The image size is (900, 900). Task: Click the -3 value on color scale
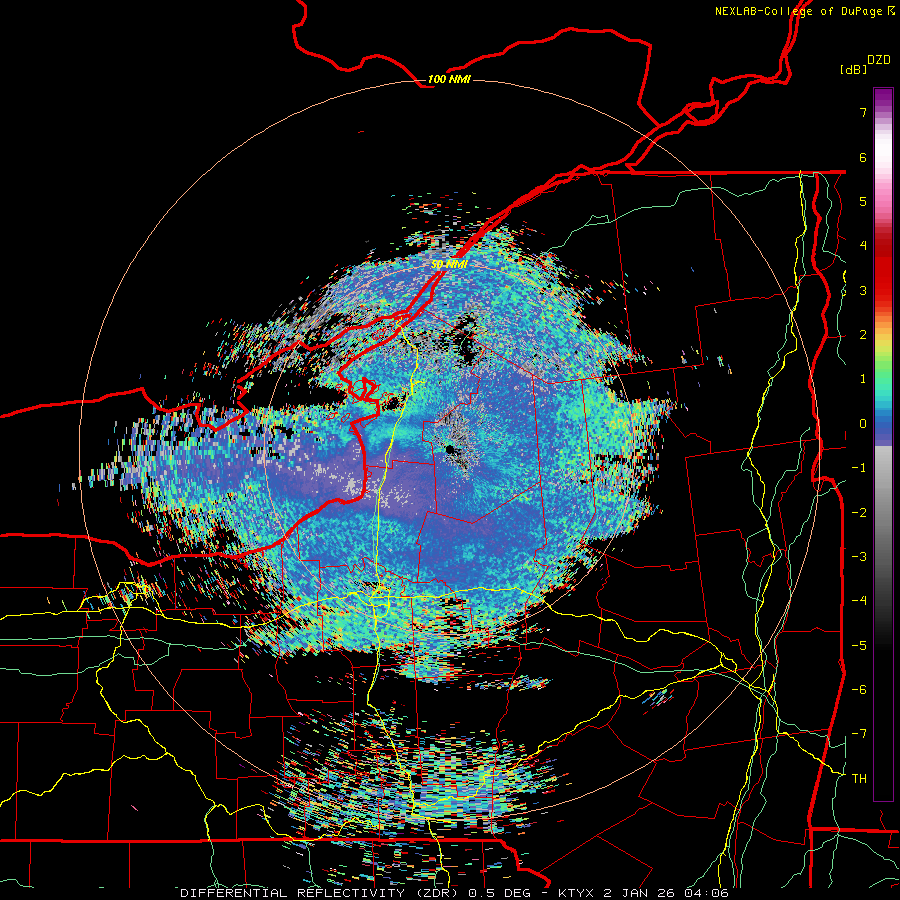coord(859,557)
